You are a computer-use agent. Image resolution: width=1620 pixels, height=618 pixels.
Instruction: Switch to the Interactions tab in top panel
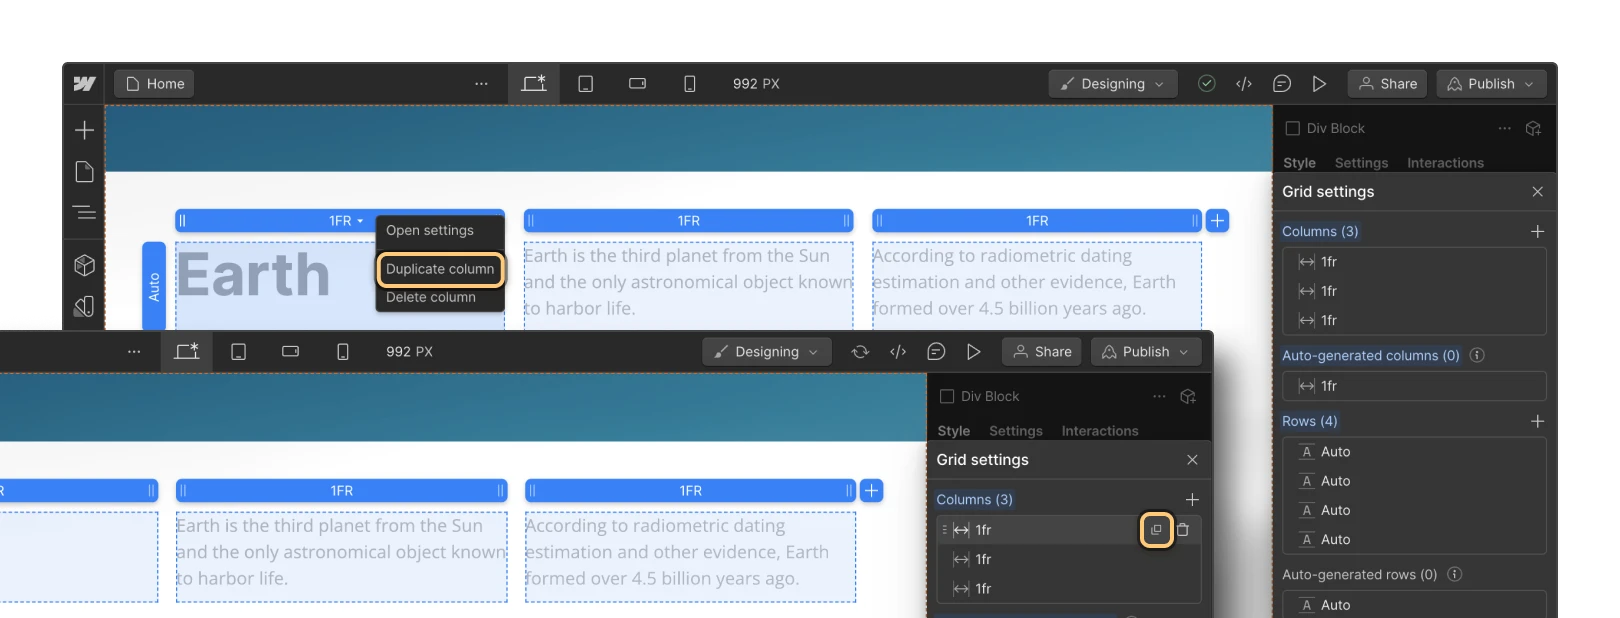1445,163
